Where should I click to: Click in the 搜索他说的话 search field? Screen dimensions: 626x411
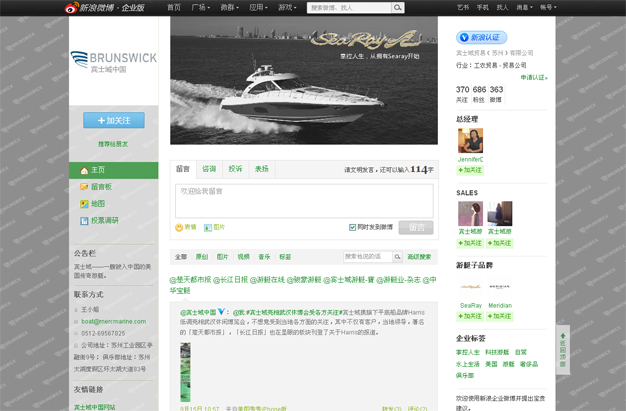click(x=367, y=257)
